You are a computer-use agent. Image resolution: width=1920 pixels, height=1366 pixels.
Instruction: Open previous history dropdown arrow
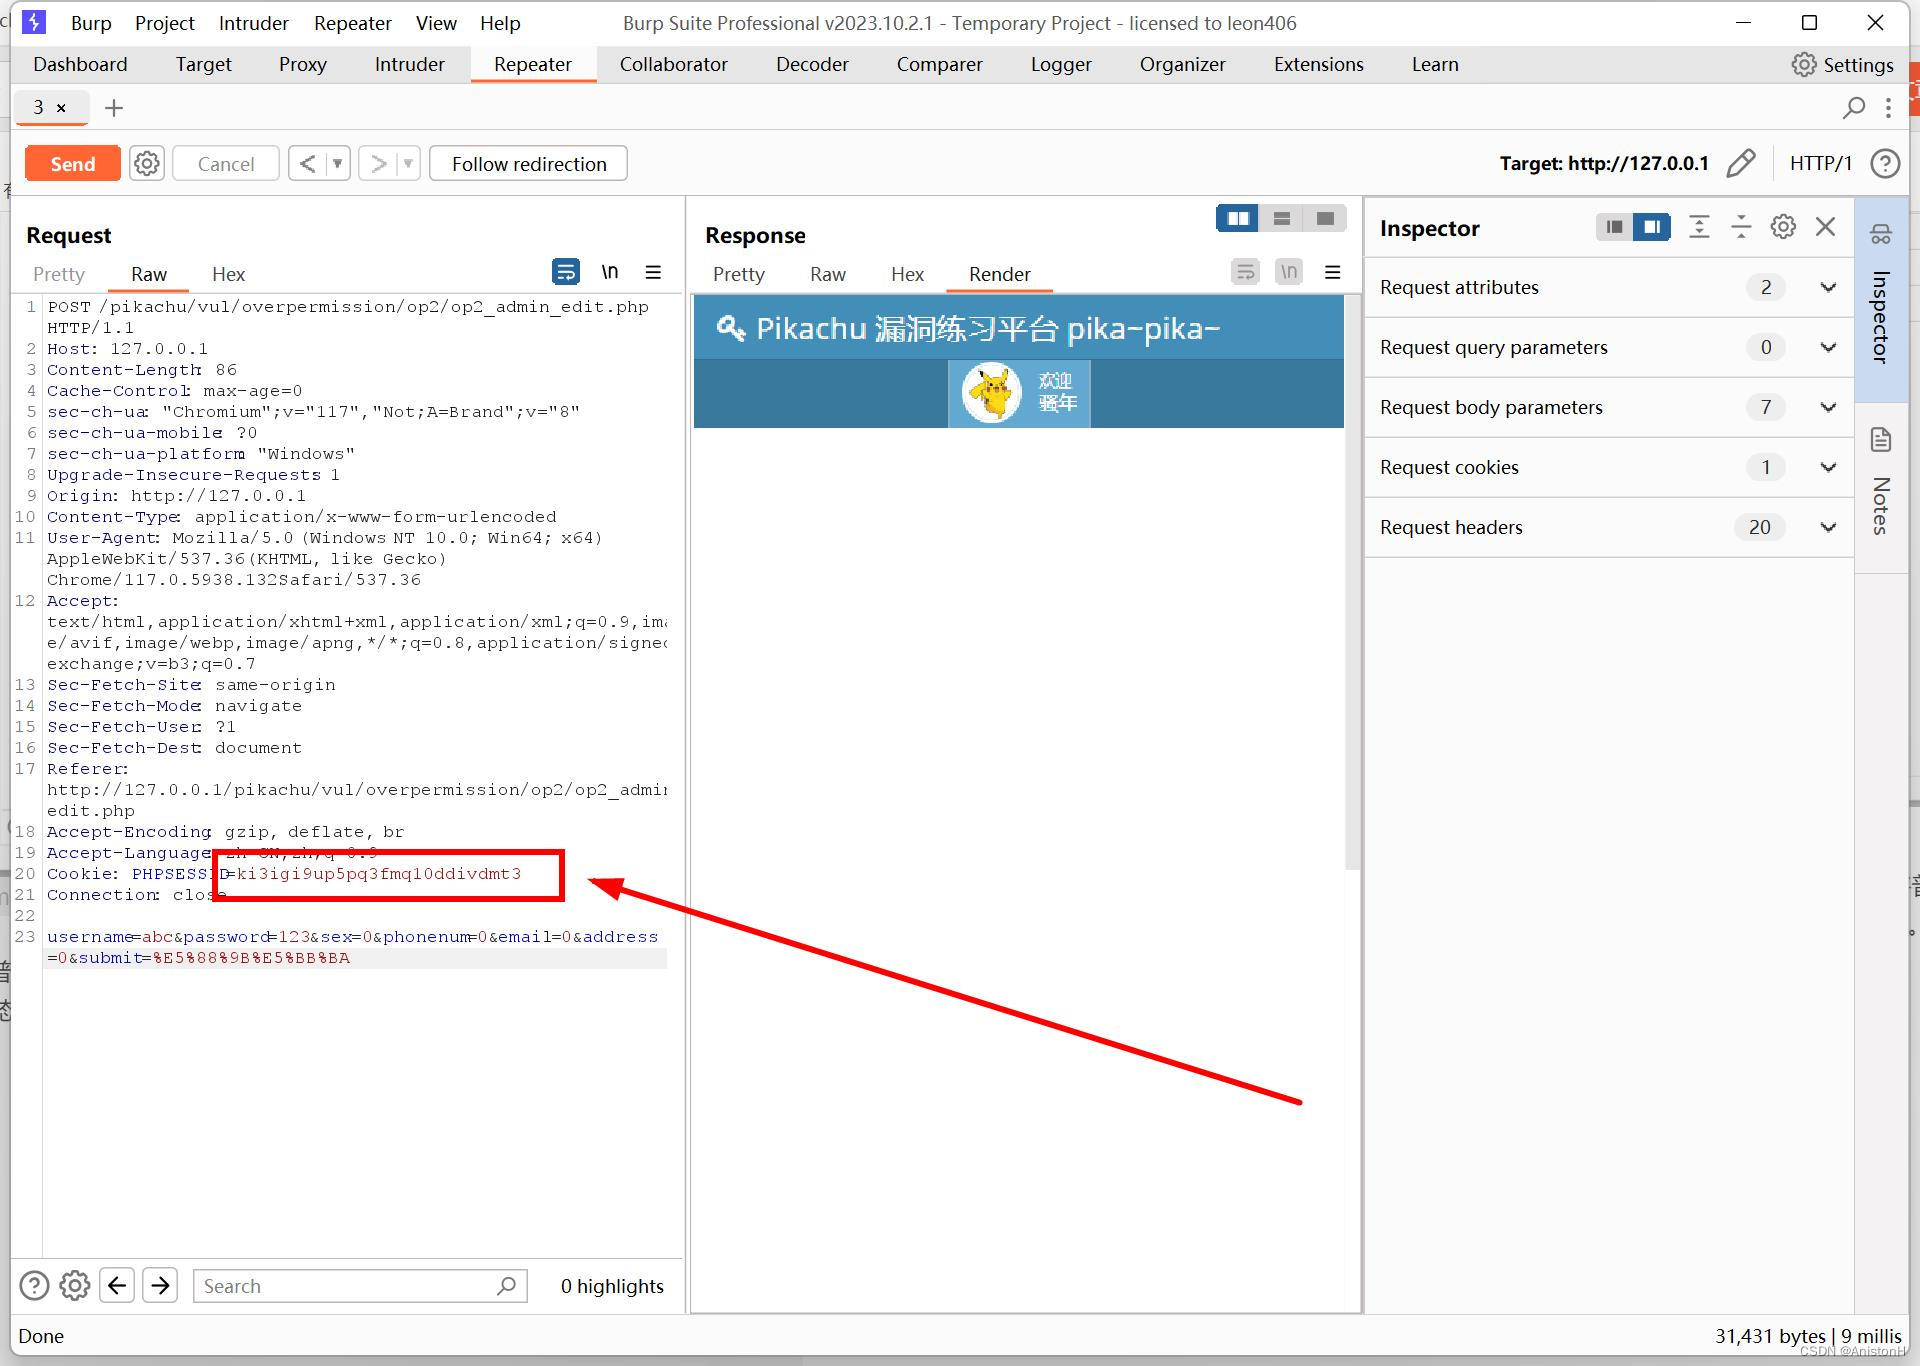[338, 164]
